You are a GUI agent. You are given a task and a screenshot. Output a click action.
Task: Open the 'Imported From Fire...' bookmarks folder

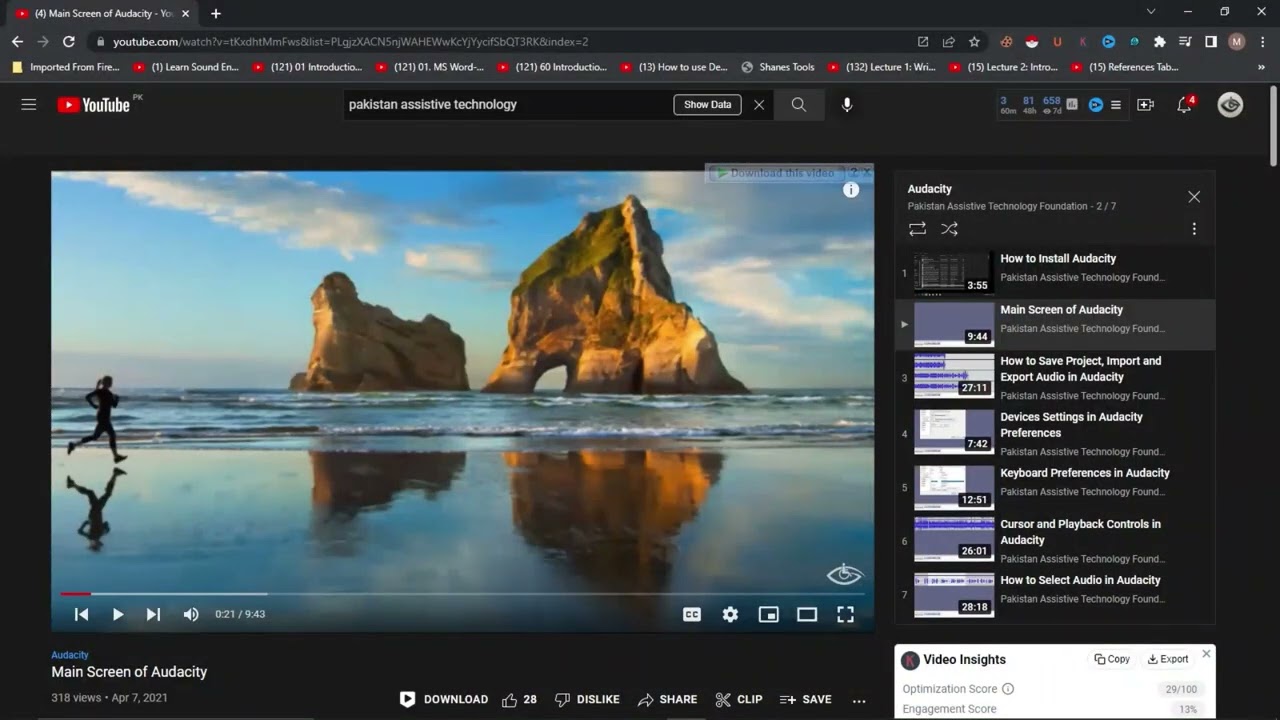click(x=65, y=67)
